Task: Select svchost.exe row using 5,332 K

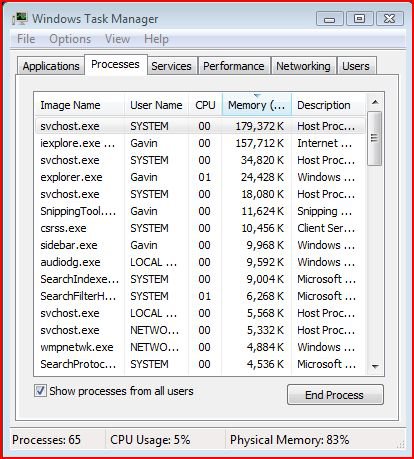Action: point(200,330)
